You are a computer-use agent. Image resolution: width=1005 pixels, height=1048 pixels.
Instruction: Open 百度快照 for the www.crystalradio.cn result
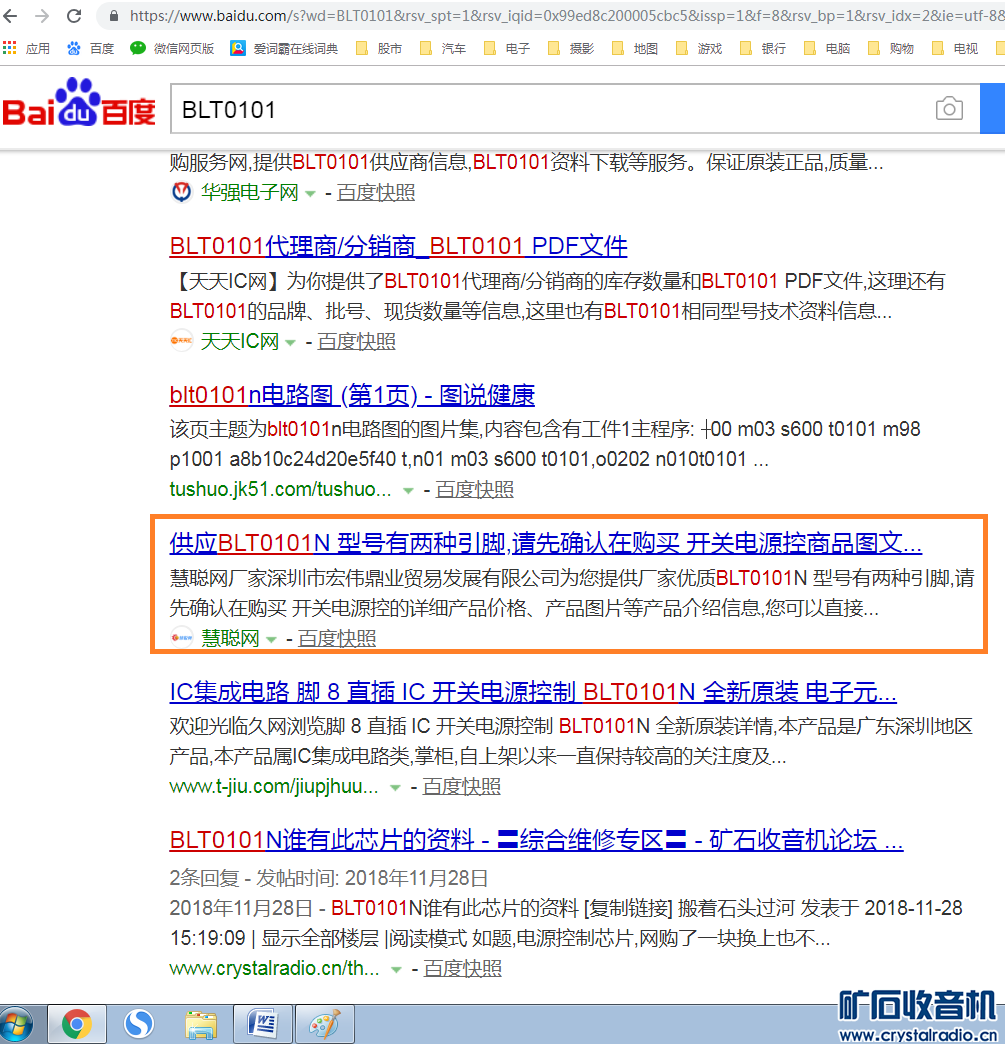coord(462,968)
